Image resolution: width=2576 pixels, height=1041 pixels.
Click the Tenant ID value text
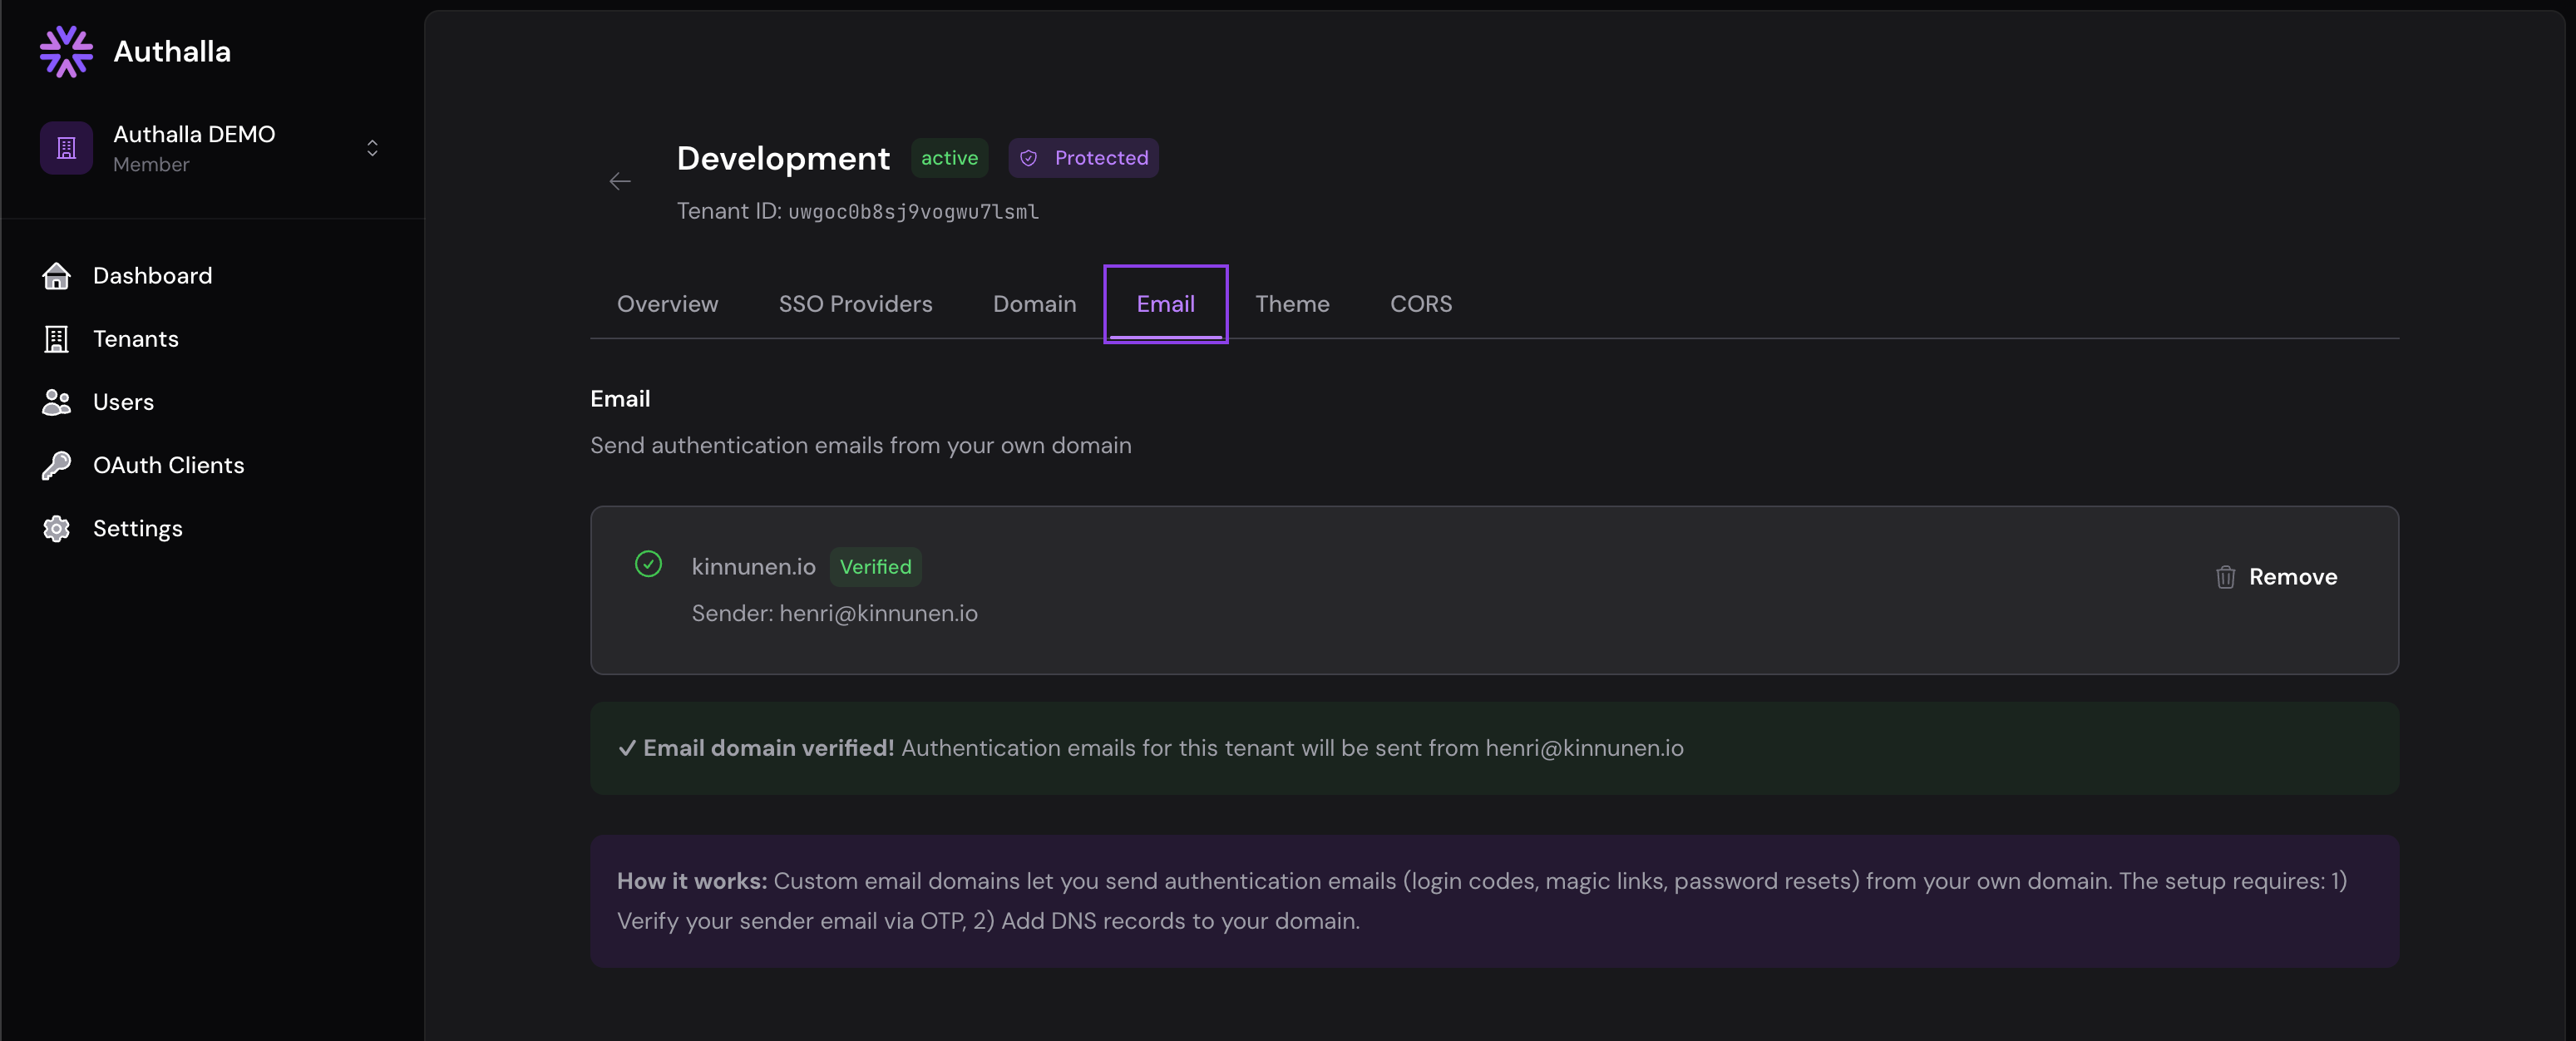(x=913, y=212)
